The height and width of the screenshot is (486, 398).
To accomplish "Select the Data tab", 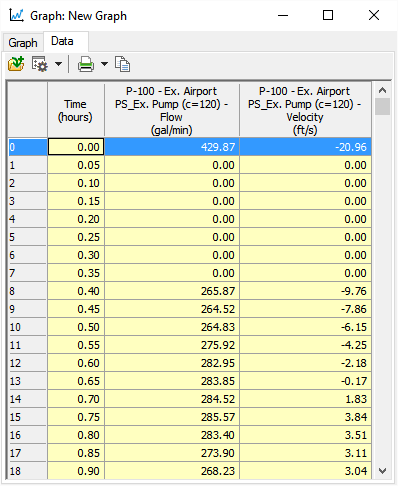I will tap(62, 41).
